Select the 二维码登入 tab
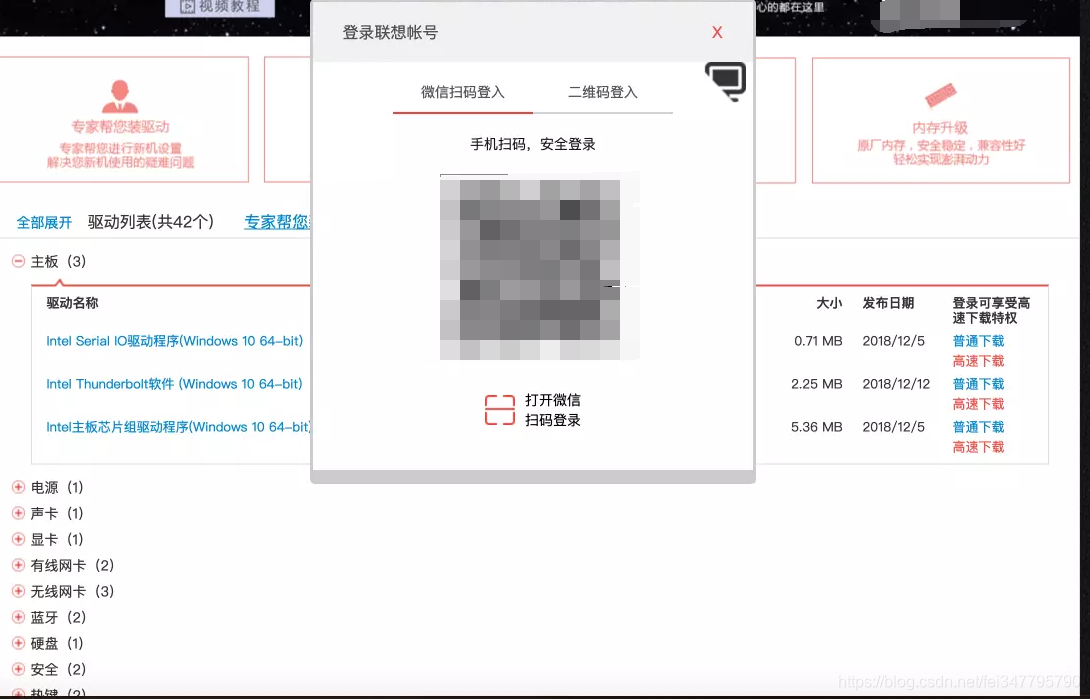 [x=603, y=92]
